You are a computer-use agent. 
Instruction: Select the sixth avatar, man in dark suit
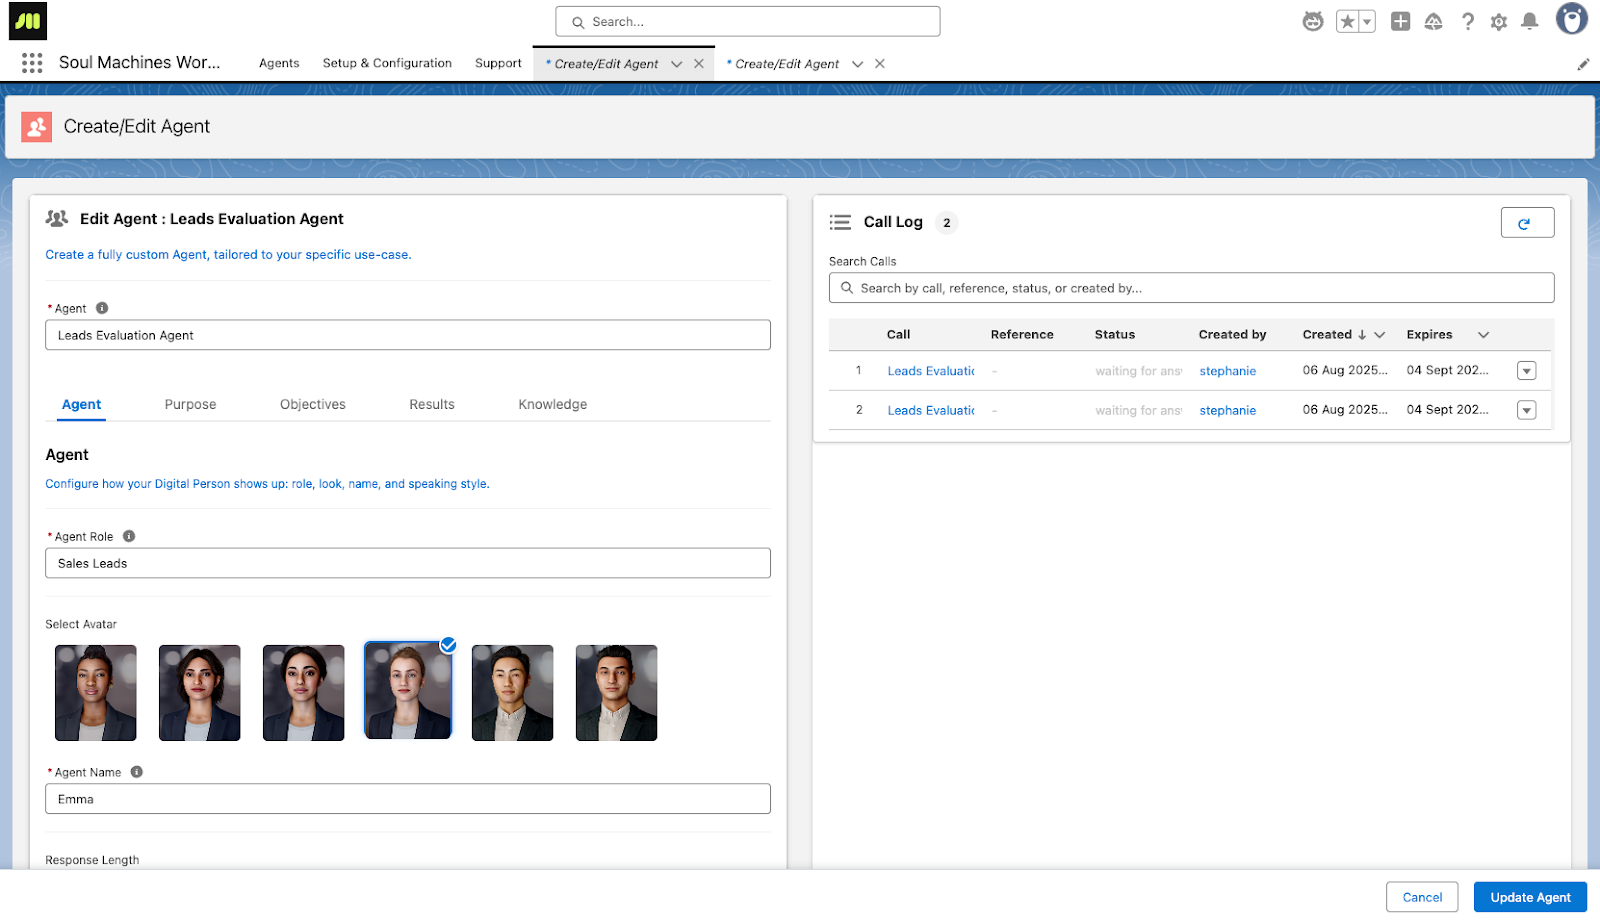click(616, 693)
